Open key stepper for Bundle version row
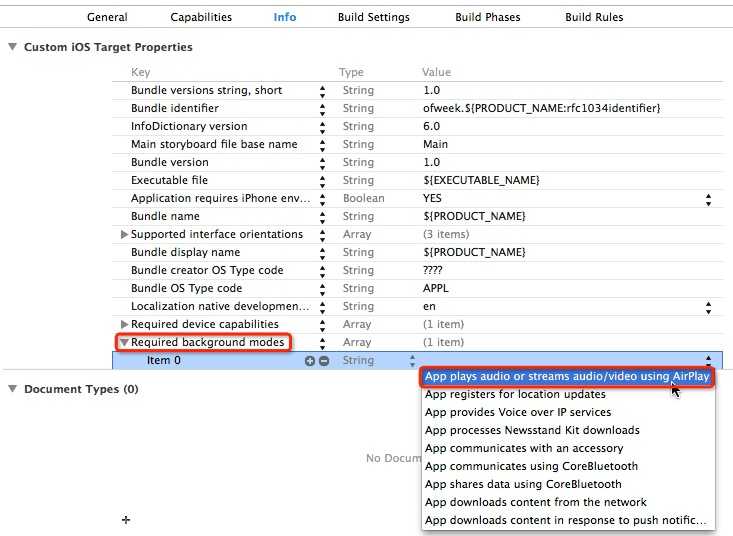 coord(323,163)
